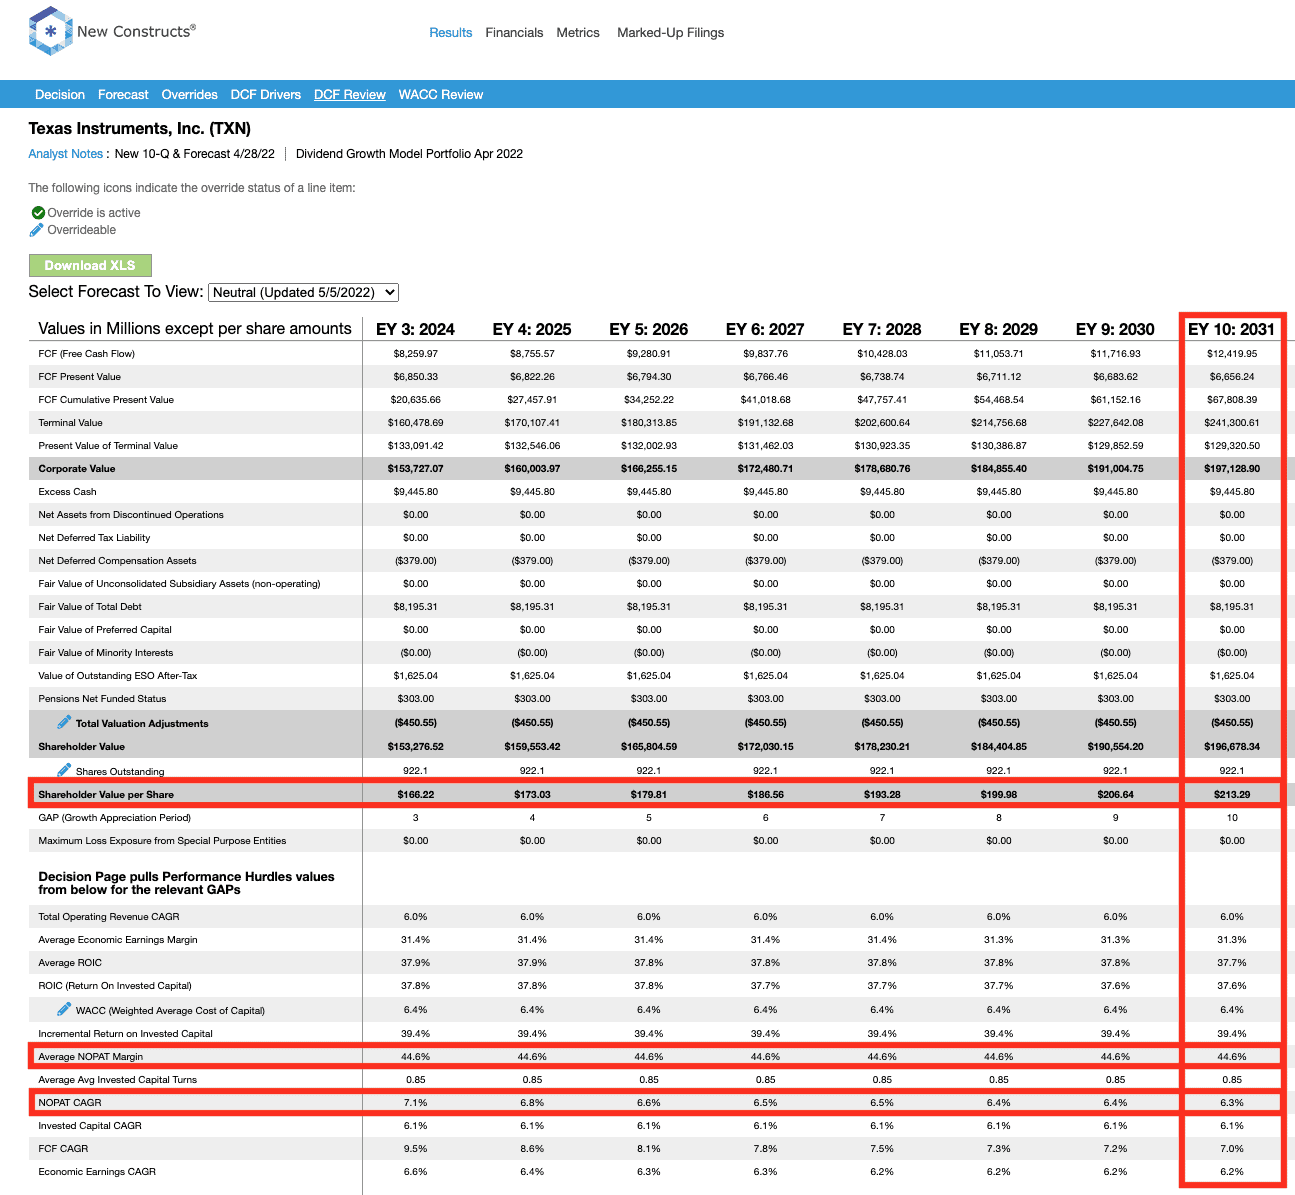1295x1195 pixels.
Task: Click the New 10-Q & Forecast 4/28/22 text
Action: [x=194, y=154]
